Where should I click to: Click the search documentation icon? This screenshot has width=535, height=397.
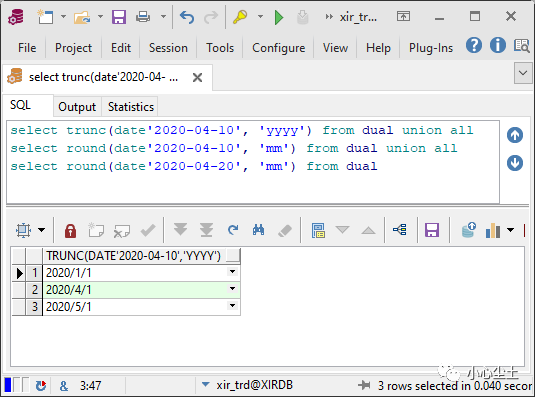pos(522,45)
